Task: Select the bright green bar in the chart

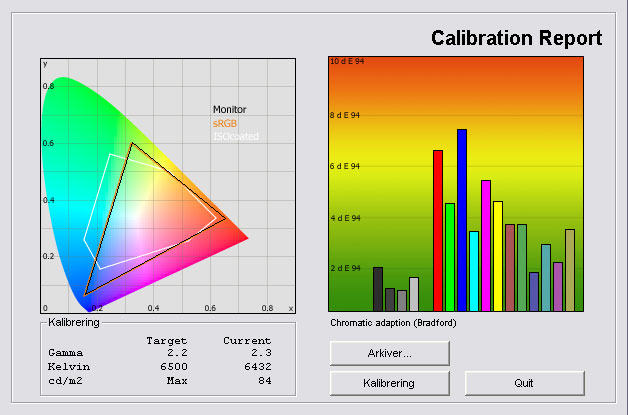Action: point(450,257)
